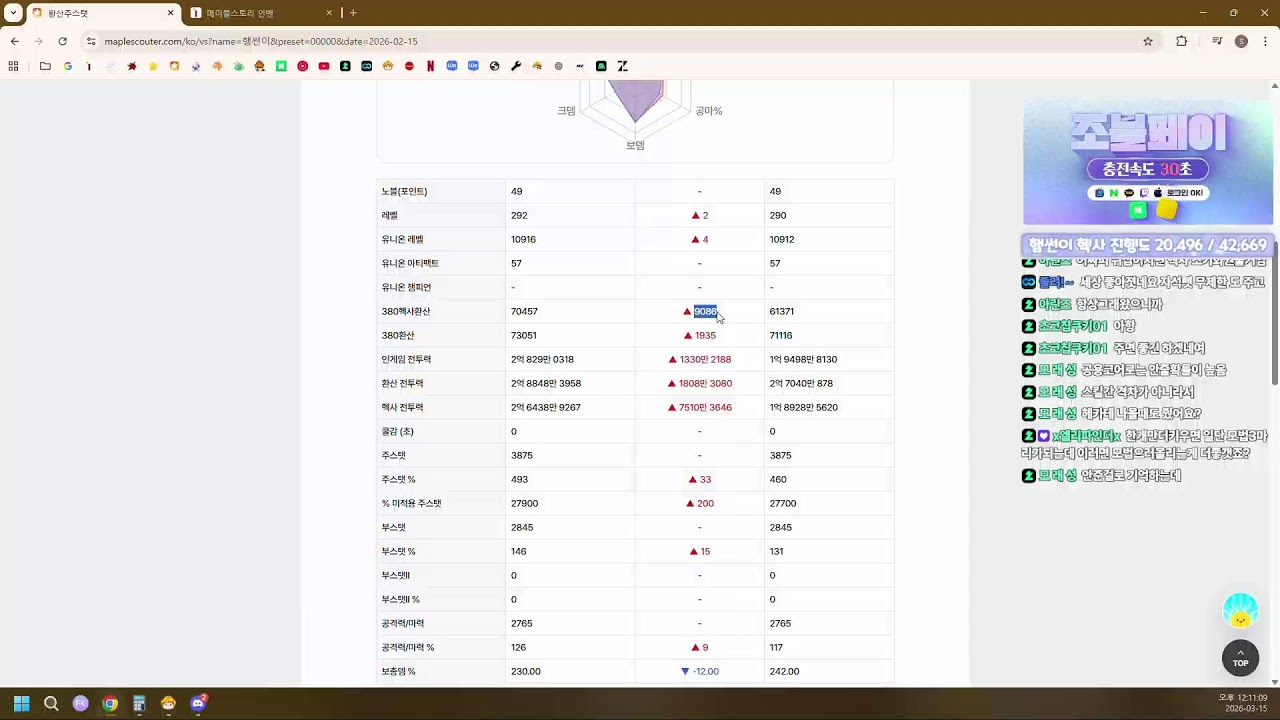Click the 10916 union level value
The height and width of the screenshot is (720, 1280).
(x=523, y=239)
